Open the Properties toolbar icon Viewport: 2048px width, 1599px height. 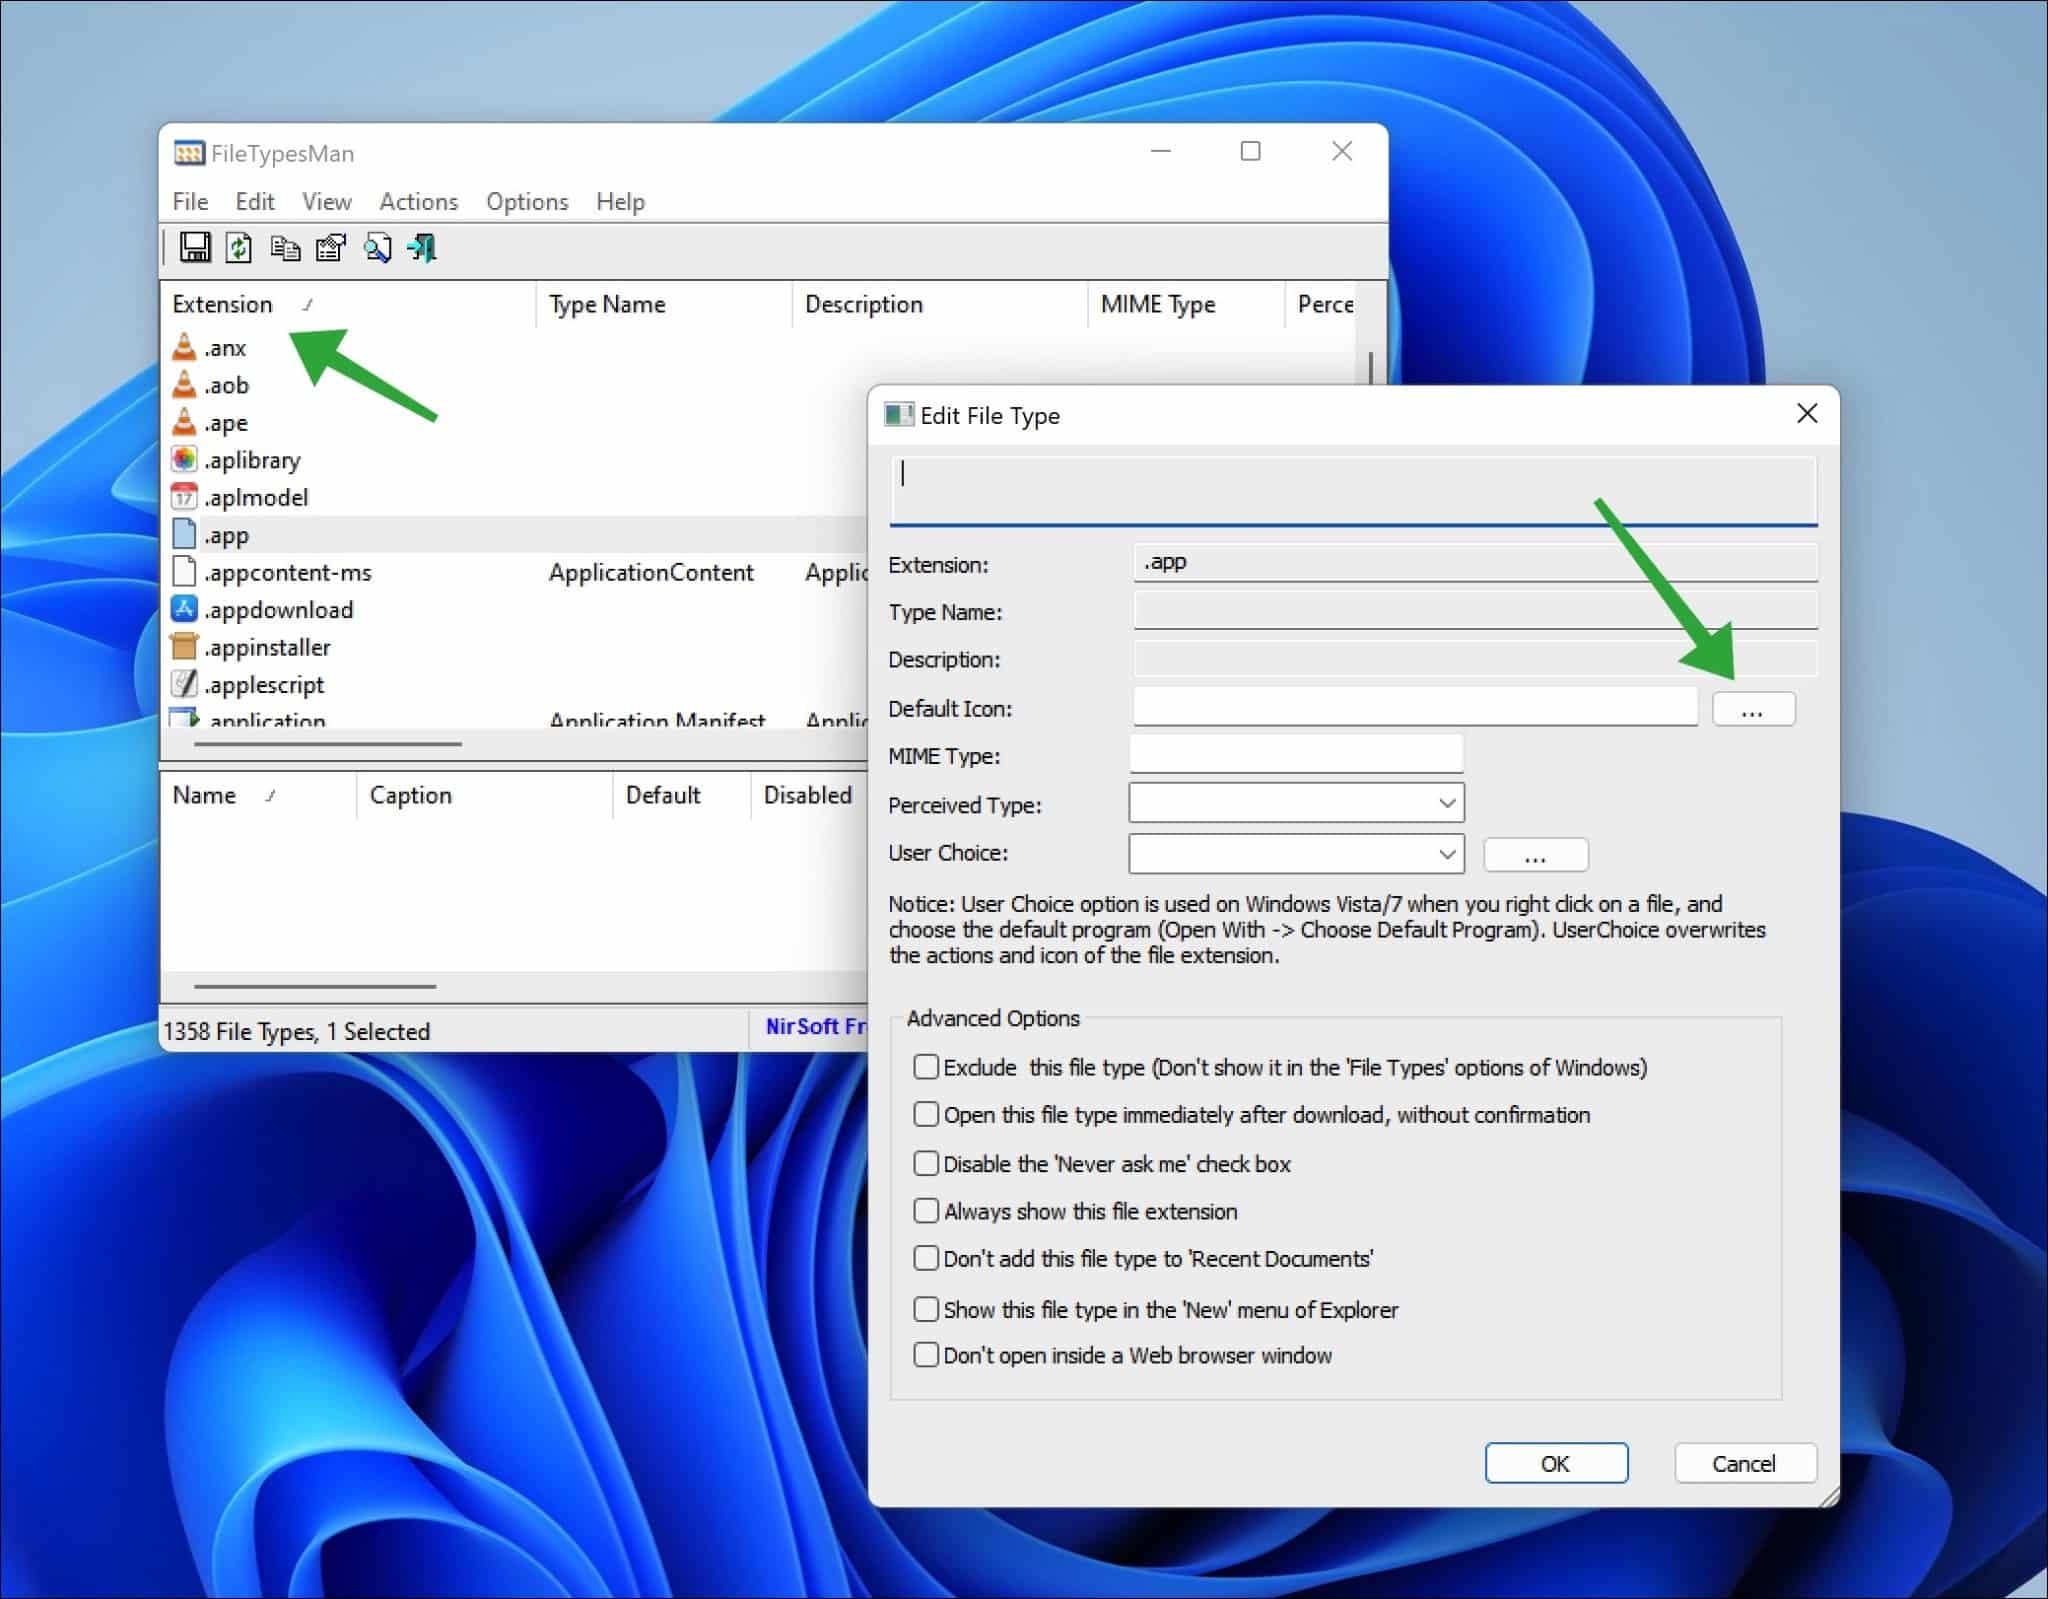331,248
